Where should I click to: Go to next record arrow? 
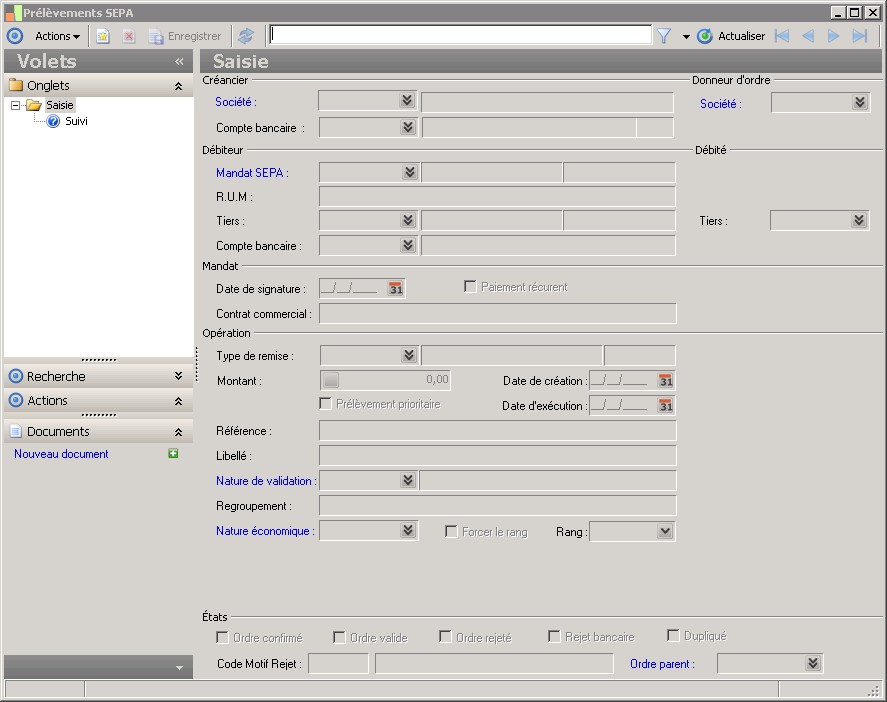coord(833,36)
